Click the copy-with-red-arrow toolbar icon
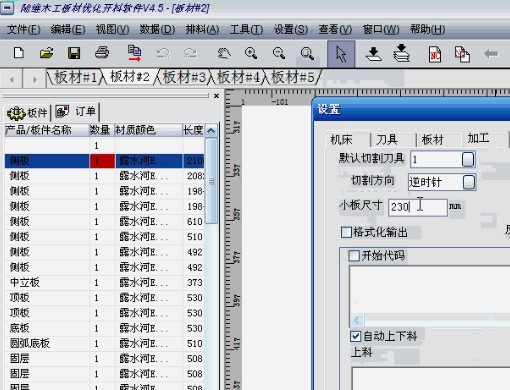The width and height of the screenshot is (510, 390). pyautogui.click(x=134, y=53)
